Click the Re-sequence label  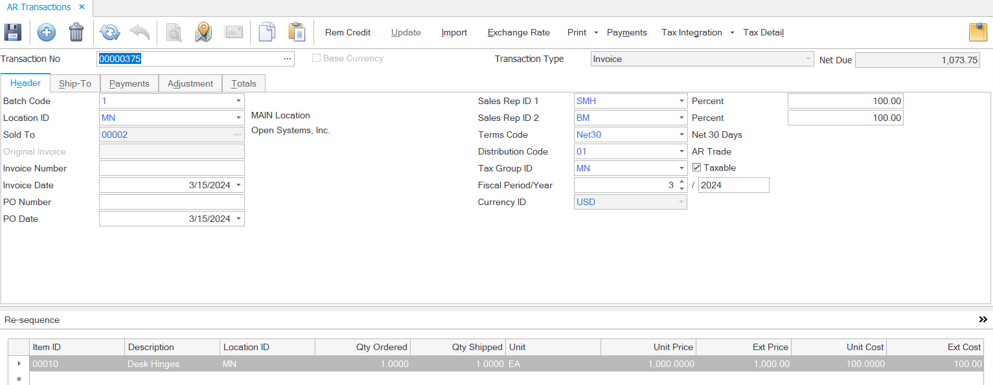32,320
